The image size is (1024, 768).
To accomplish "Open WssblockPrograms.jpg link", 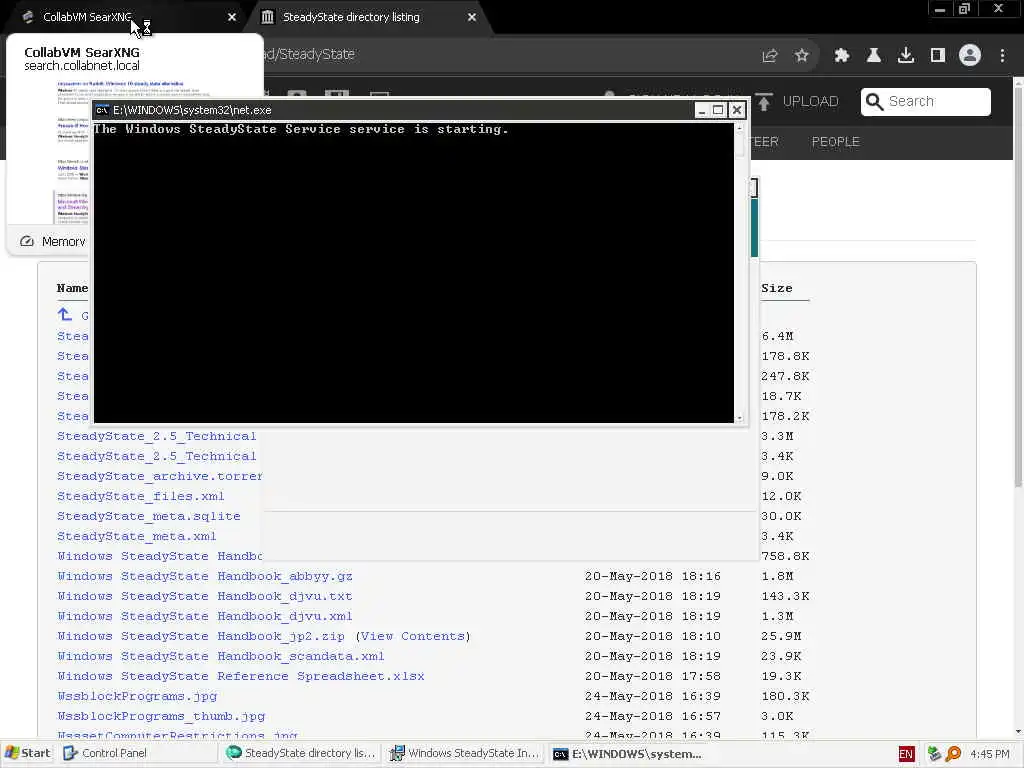I will click(x=136, y=696).
